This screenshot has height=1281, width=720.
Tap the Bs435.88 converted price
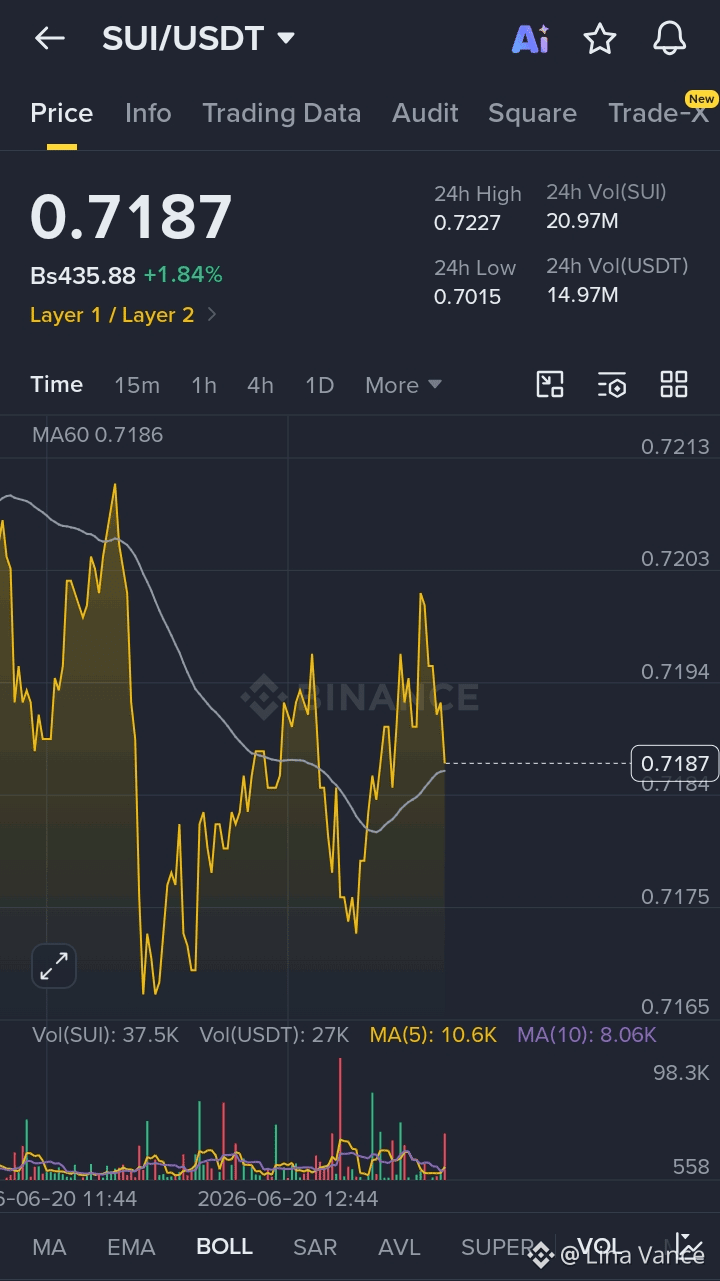click(83, 275)
